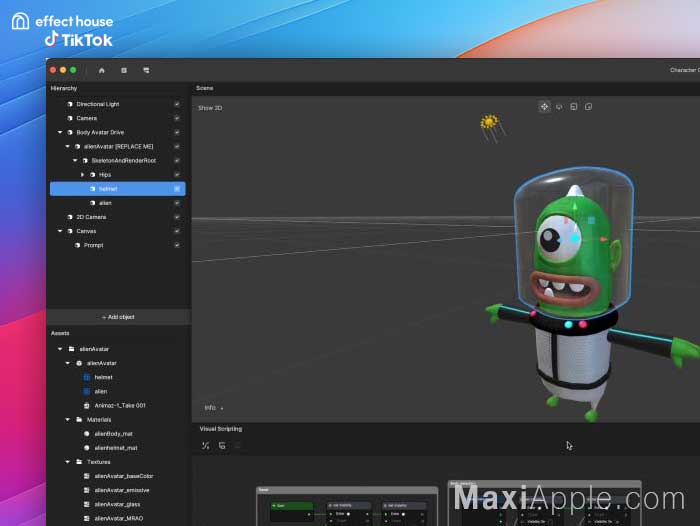Viewport: 700px width, 526px height.
Task: Click the alien mesh icon in Assets
Action: tap(87, 391)
